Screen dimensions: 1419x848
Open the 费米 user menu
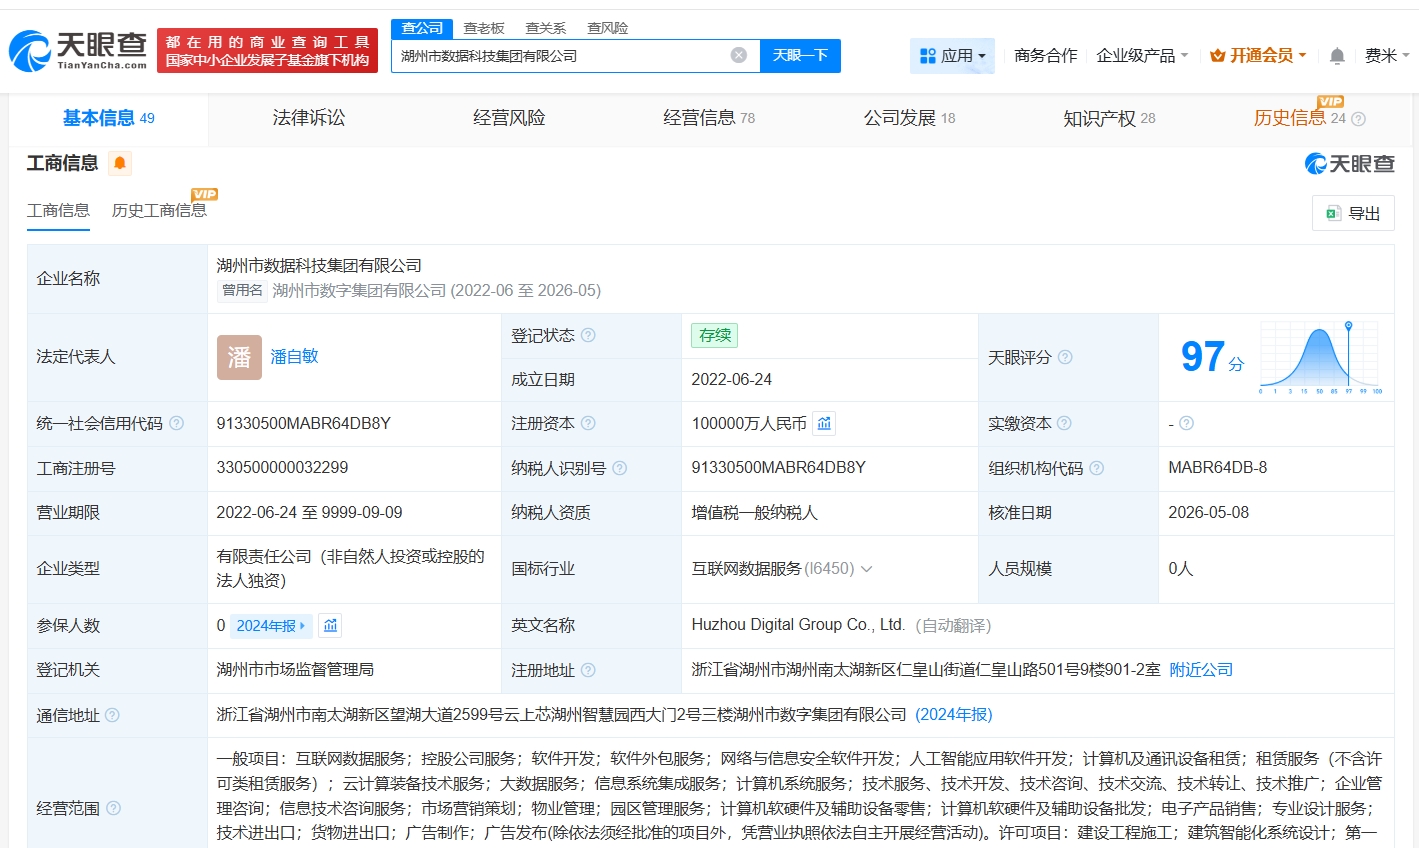1387,56
